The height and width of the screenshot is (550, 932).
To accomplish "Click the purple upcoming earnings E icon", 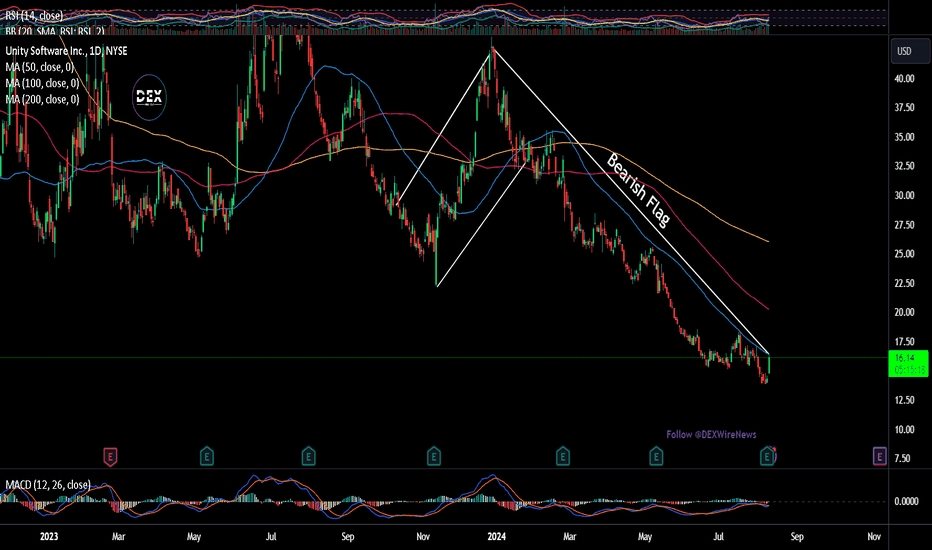I will 880,456.
